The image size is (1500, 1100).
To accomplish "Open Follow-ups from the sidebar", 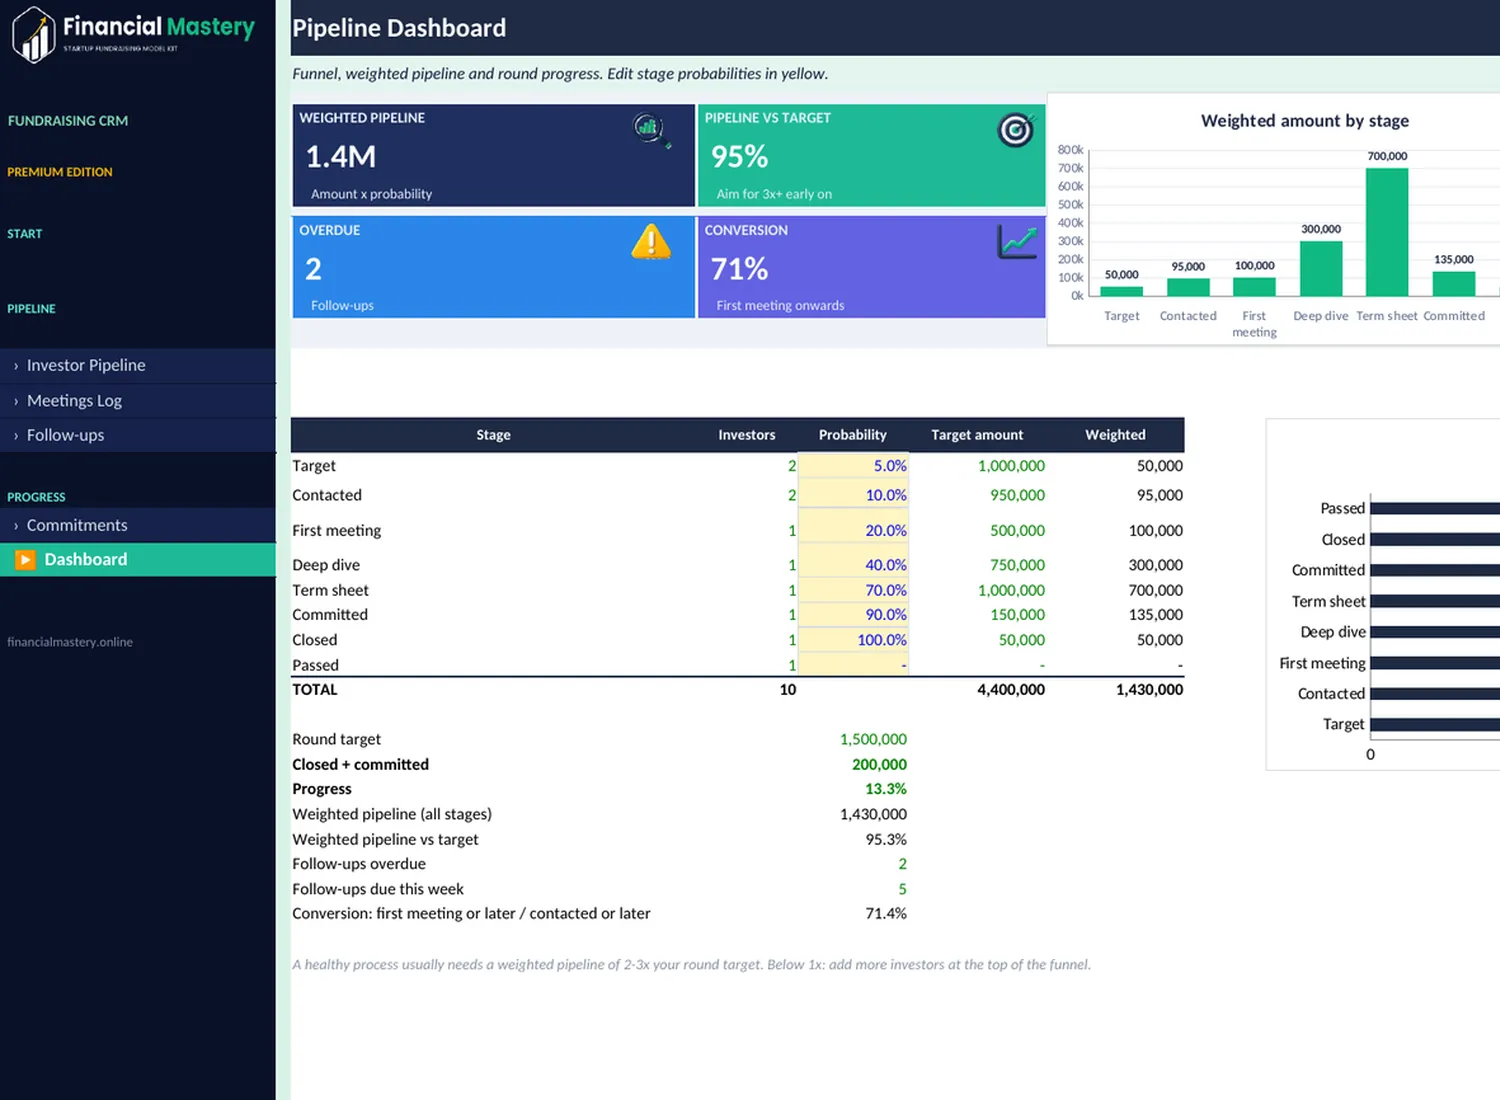I will tap(138, 435).
